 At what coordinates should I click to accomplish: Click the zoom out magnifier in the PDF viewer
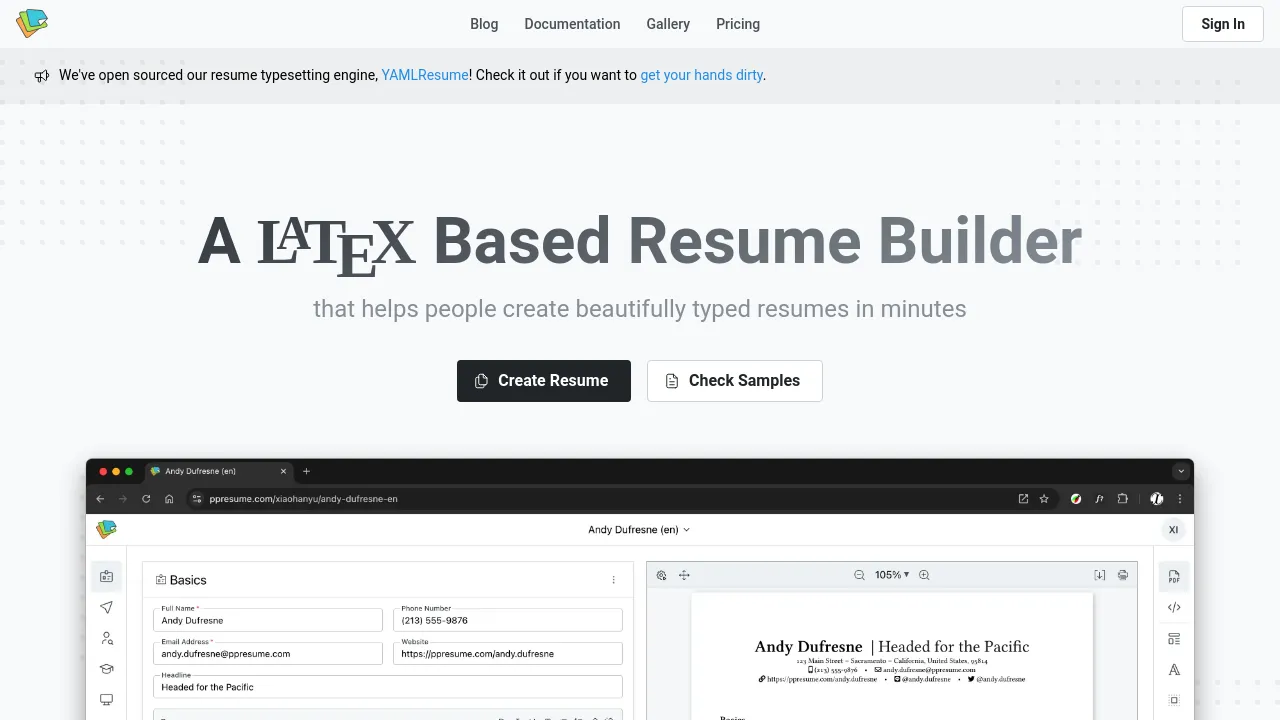click(859, 575)
